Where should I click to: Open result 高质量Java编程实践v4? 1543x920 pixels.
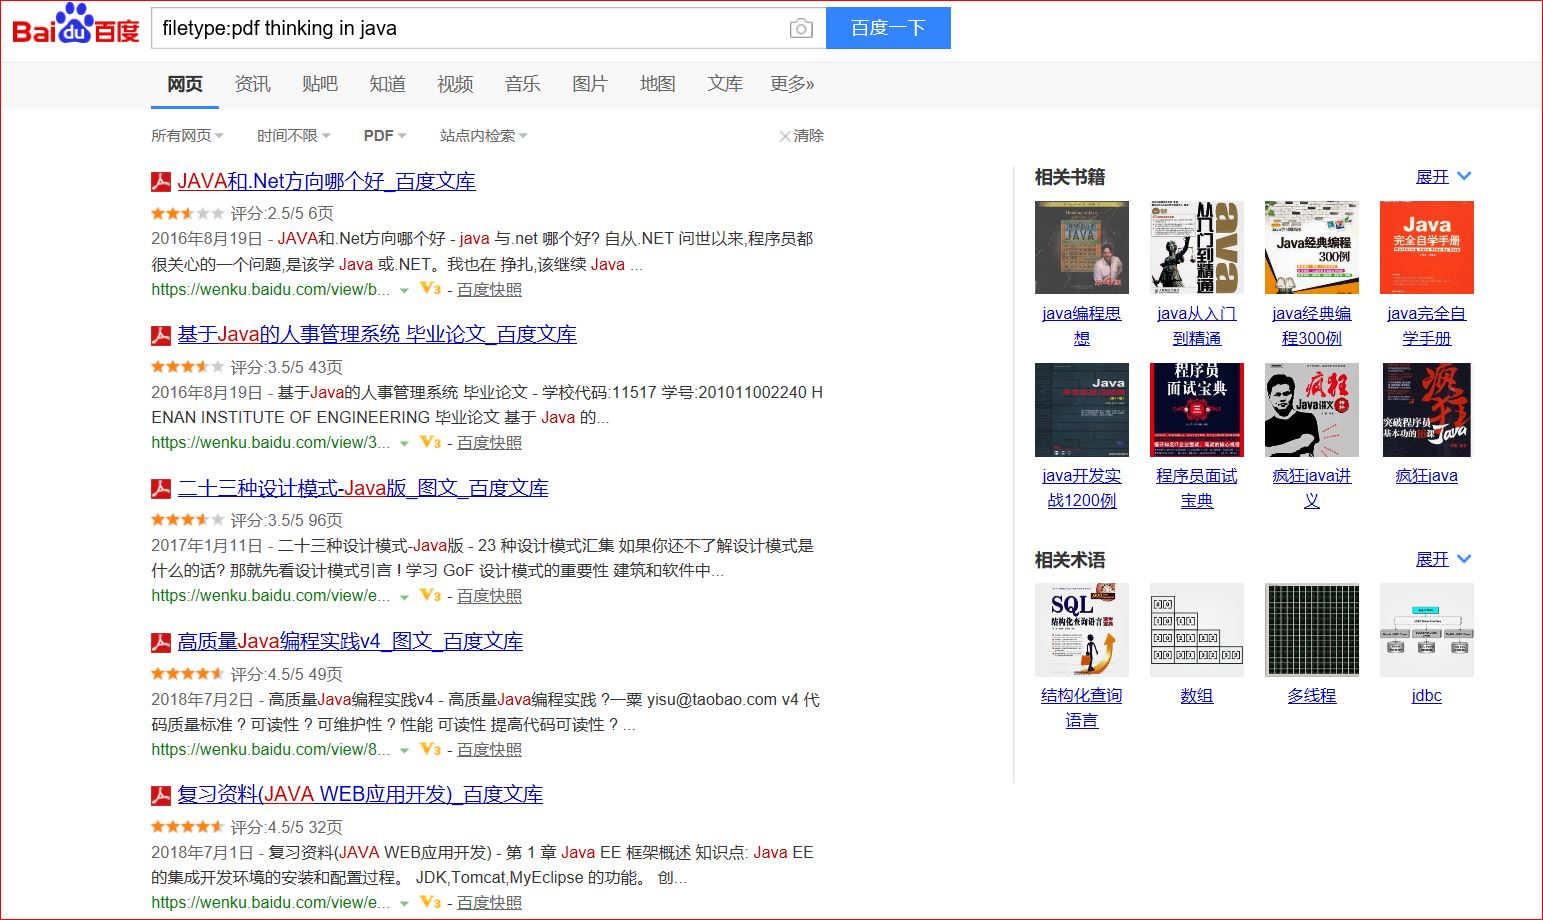(350, 642)
